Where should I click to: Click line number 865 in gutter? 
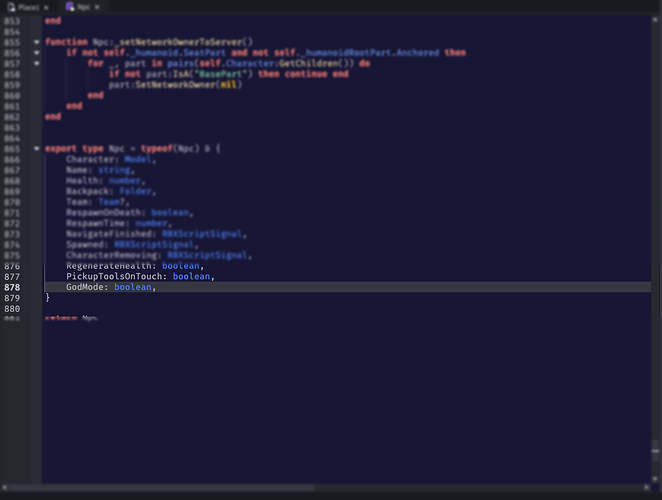coord(12,149)
